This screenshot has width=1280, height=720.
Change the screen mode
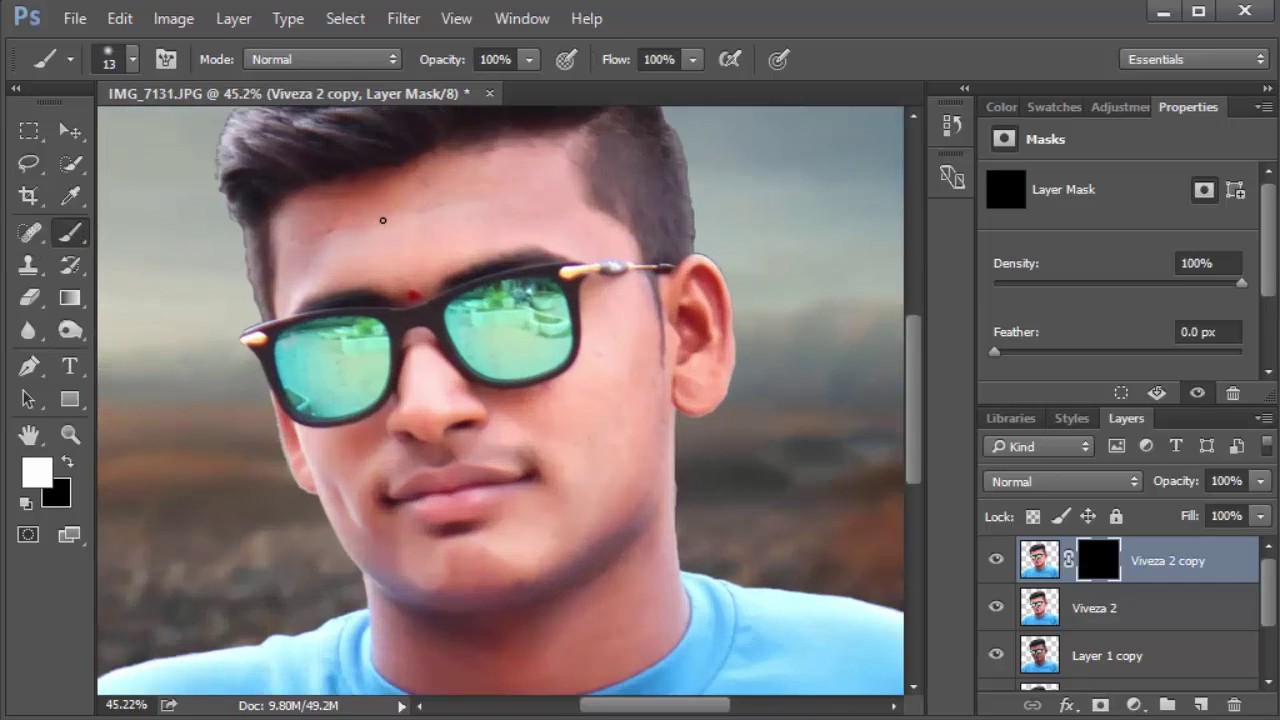tap(69, 535)
